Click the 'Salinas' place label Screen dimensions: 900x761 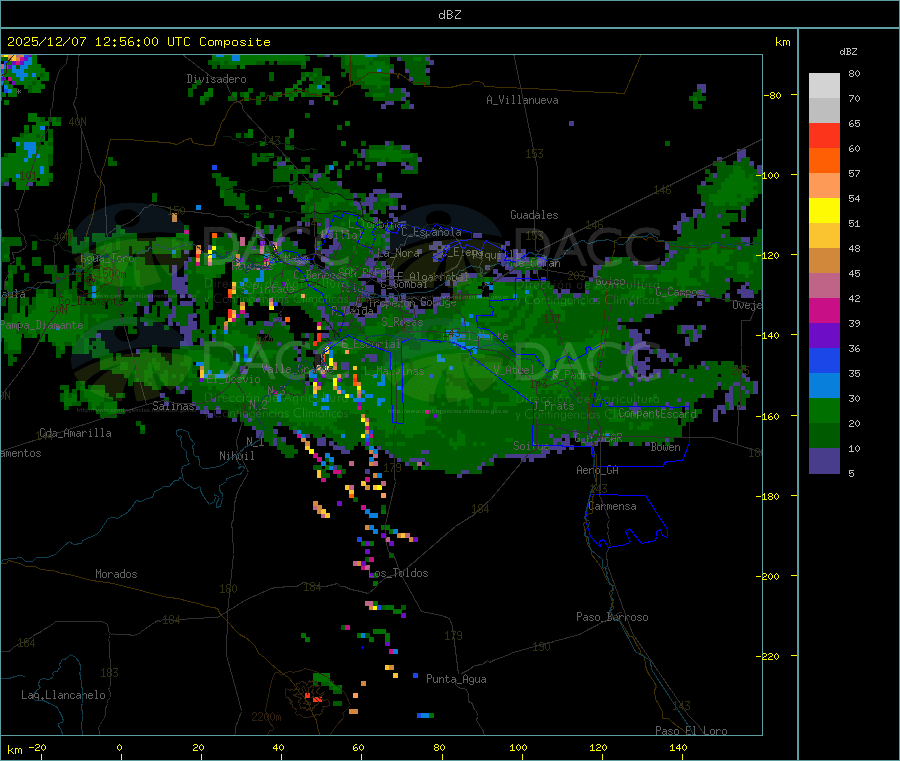coord(173,406)
